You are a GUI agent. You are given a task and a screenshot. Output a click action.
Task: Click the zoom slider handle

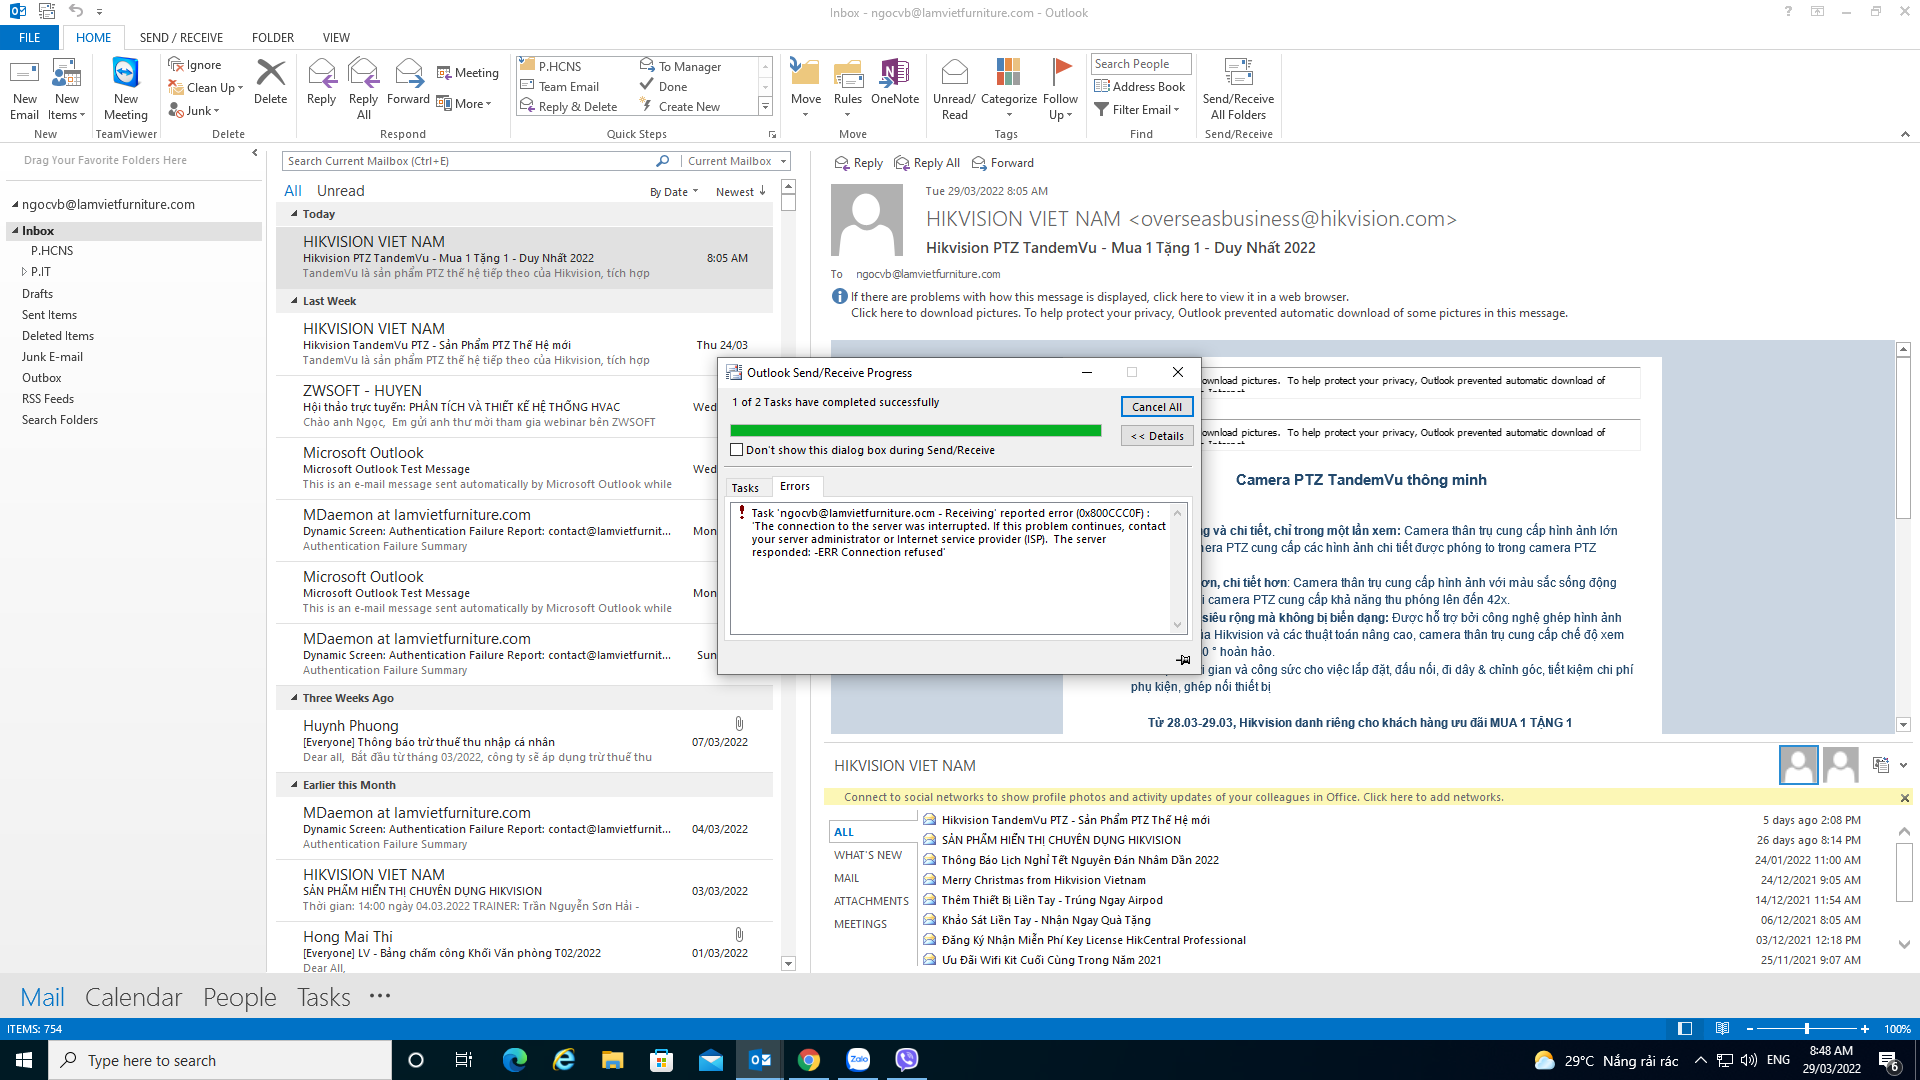point(1806,1029)
